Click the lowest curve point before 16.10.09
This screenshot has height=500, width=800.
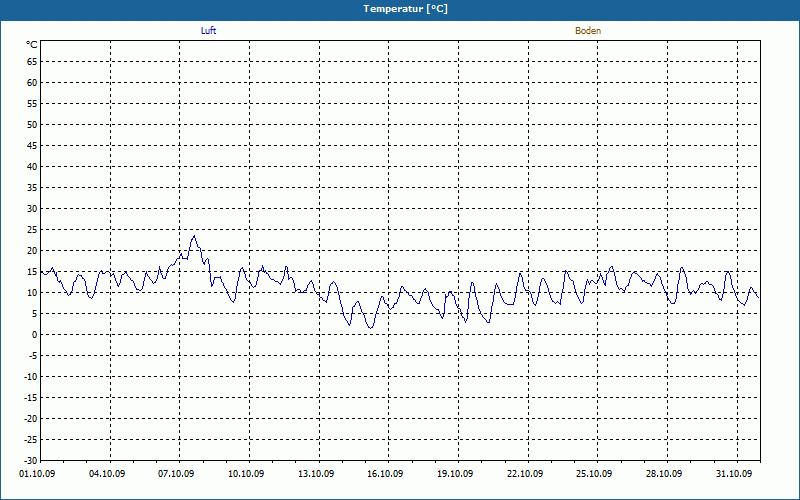click(x=371, y=328)
